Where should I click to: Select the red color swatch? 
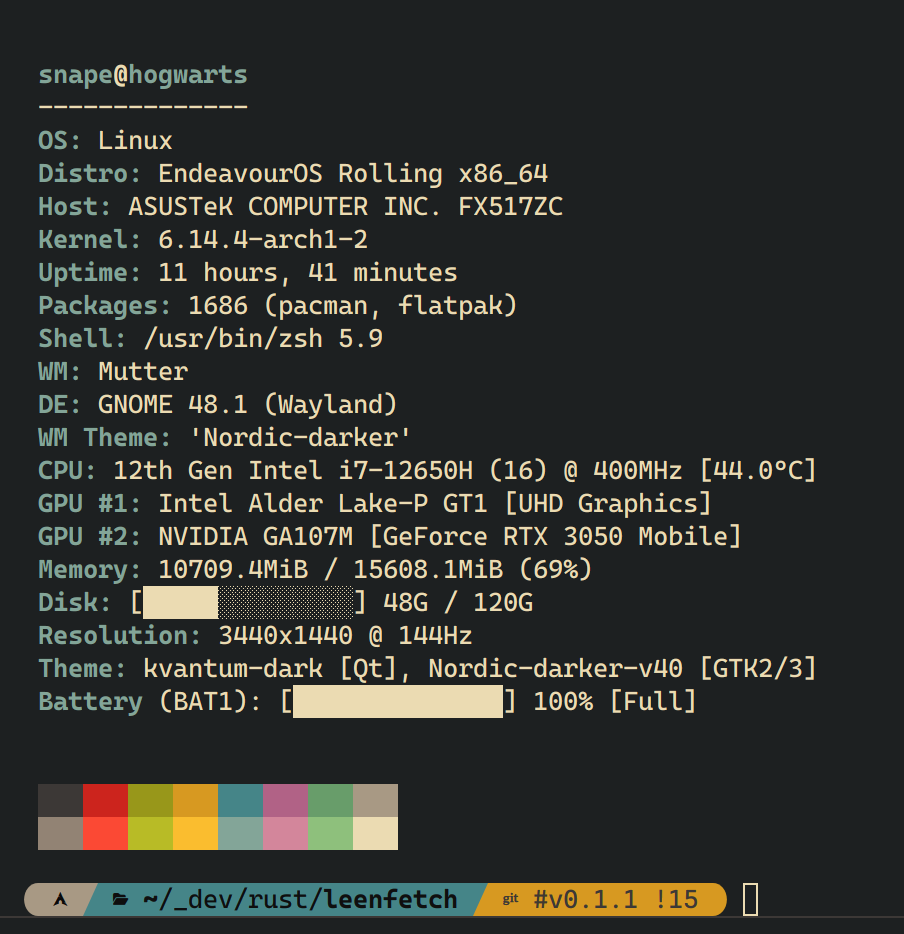point(105,801)
